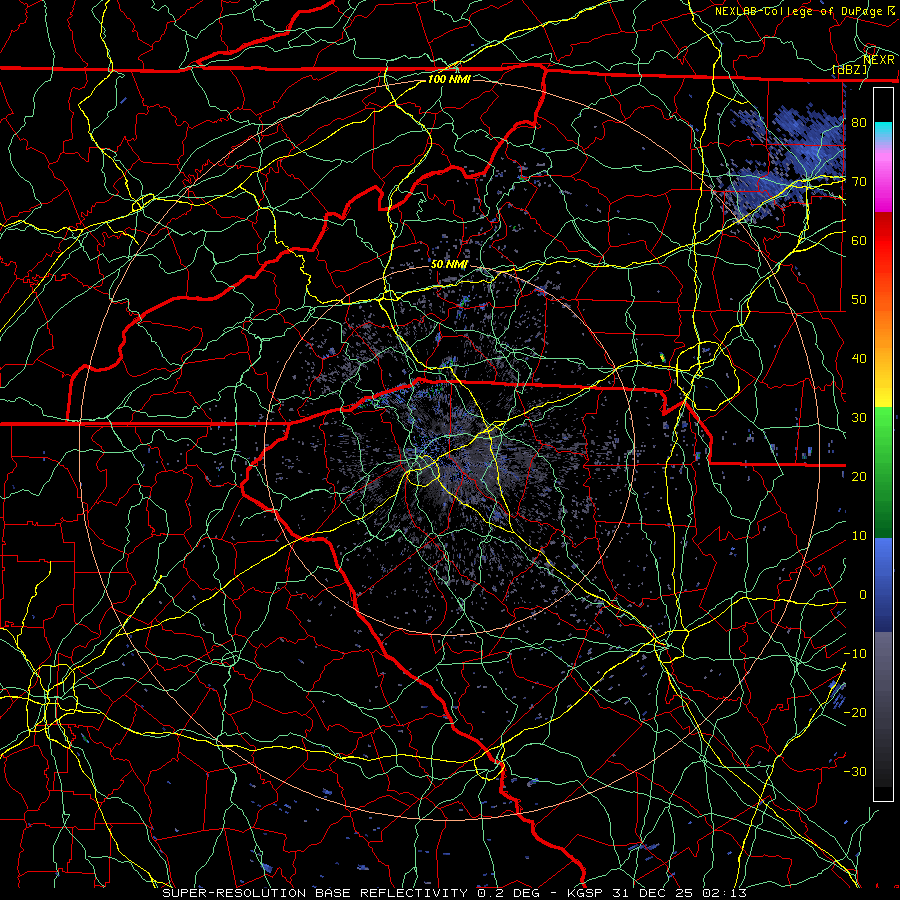Screen dimensions: 900x900
Task: Click the 70 value on the dBZ scale
Action: click(859, 181)
